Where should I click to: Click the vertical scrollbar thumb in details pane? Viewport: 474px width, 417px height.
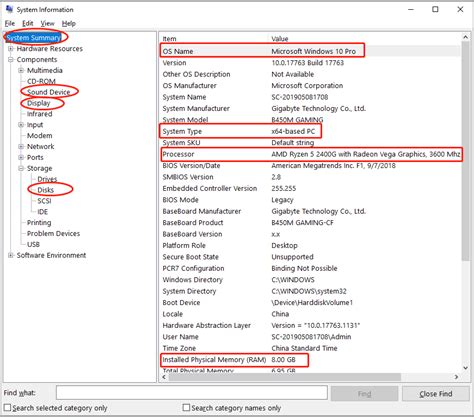pos(465,151)
